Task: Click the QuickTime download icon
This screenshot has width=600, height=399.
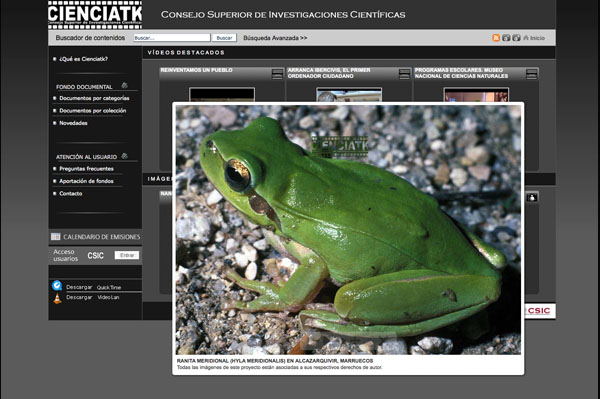Action: [x=57, y=285]
